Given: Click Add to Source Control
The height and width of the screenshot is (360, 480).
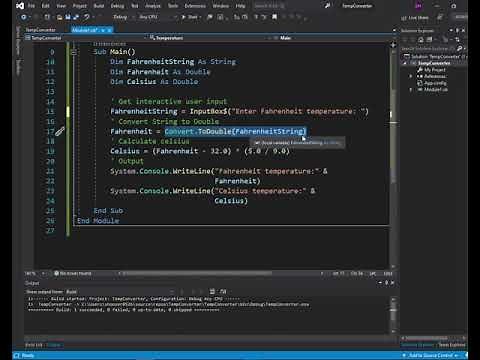Looking at the screenshot, I should (431, 355).
